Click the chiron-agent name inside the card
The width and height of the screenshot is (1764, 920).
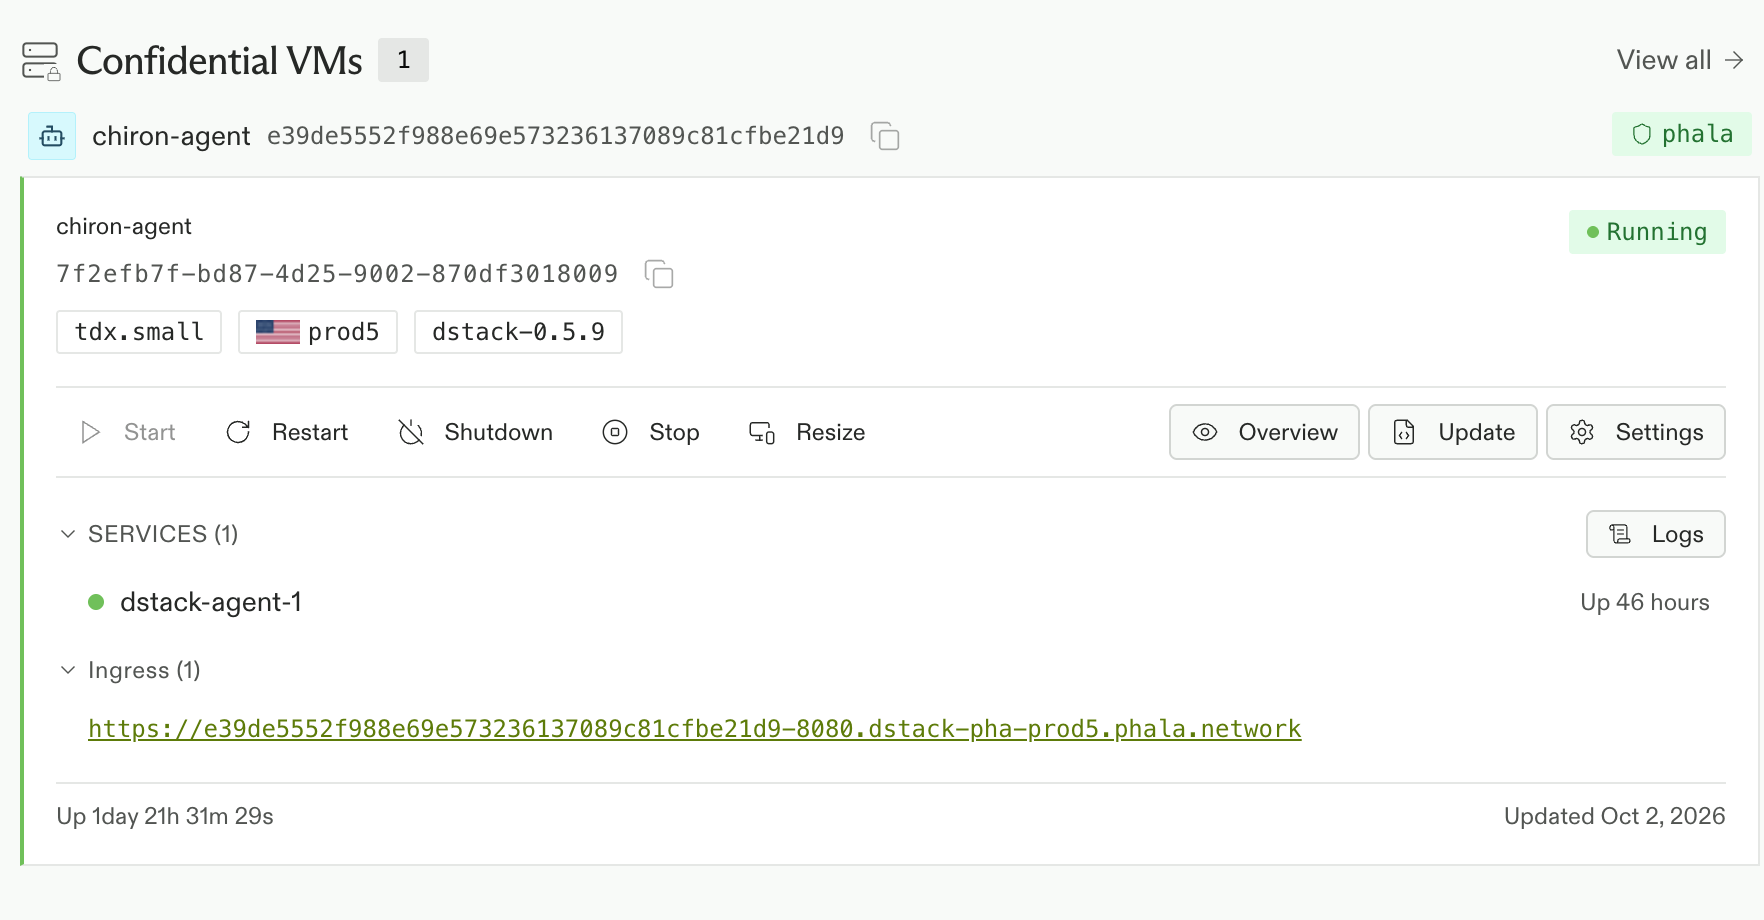[124, 227]
